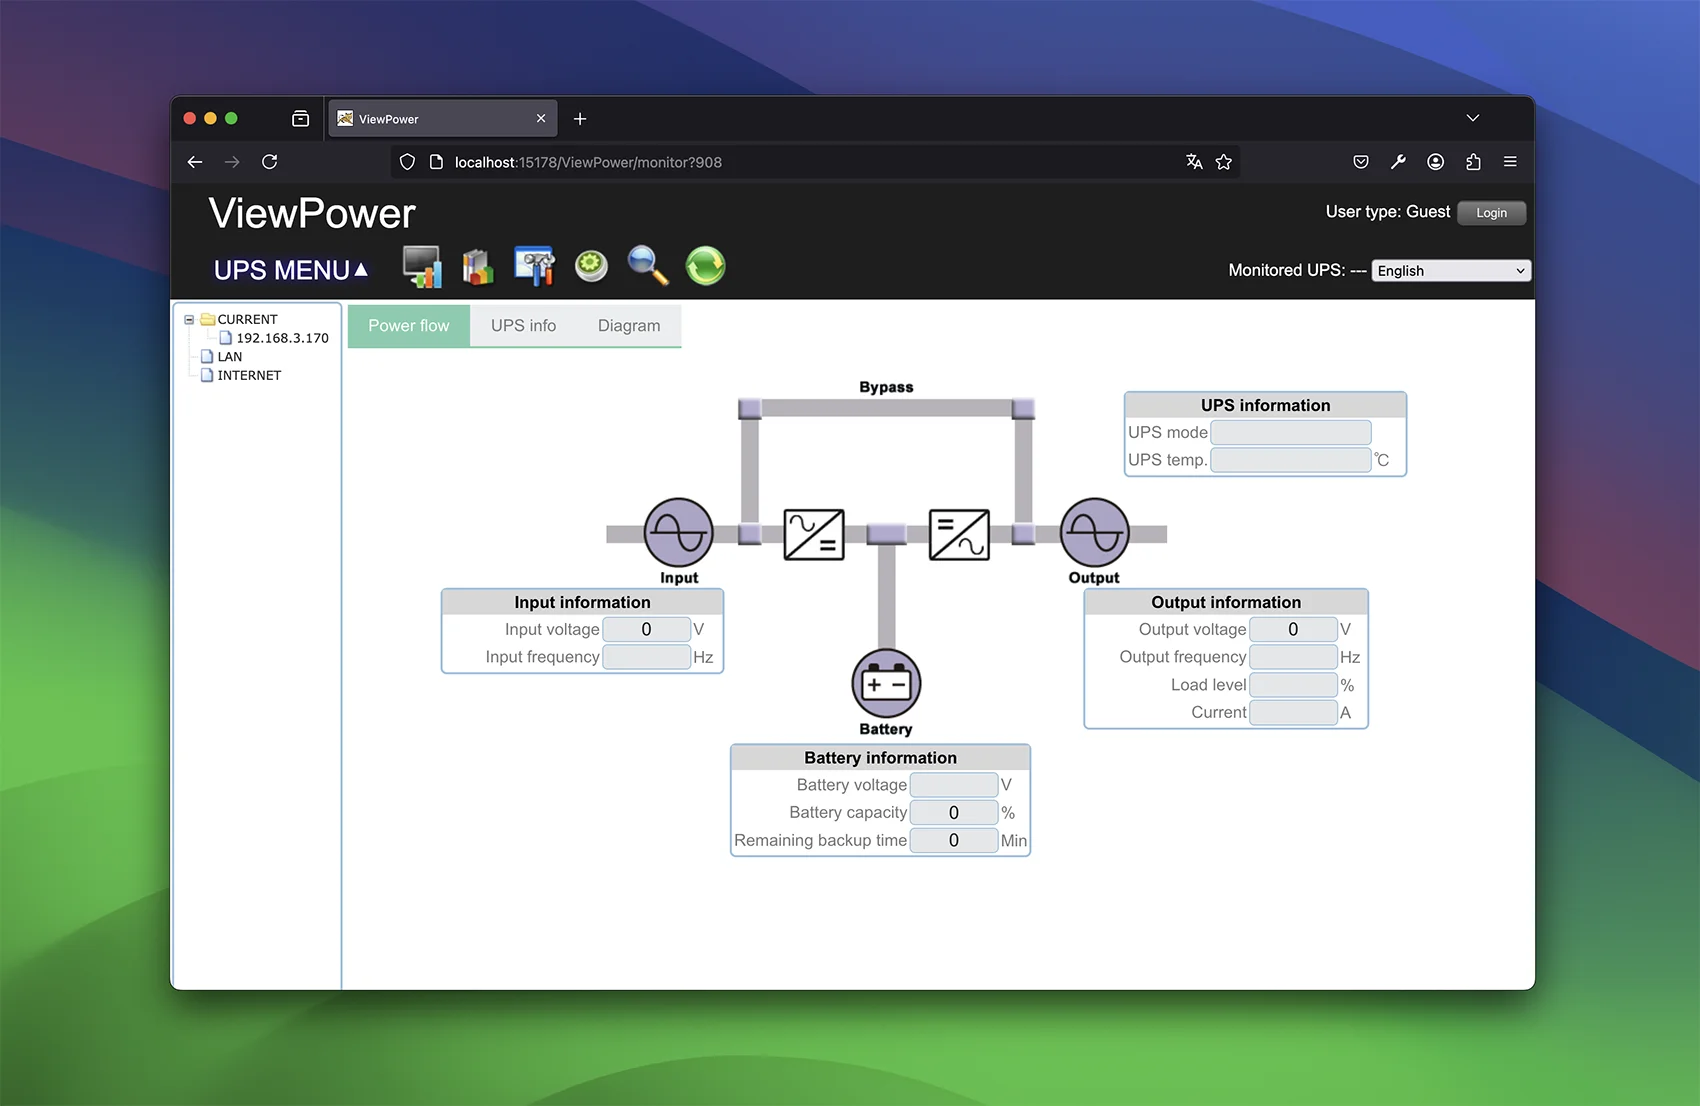Click the green refresh globe icon

point(705,266)
